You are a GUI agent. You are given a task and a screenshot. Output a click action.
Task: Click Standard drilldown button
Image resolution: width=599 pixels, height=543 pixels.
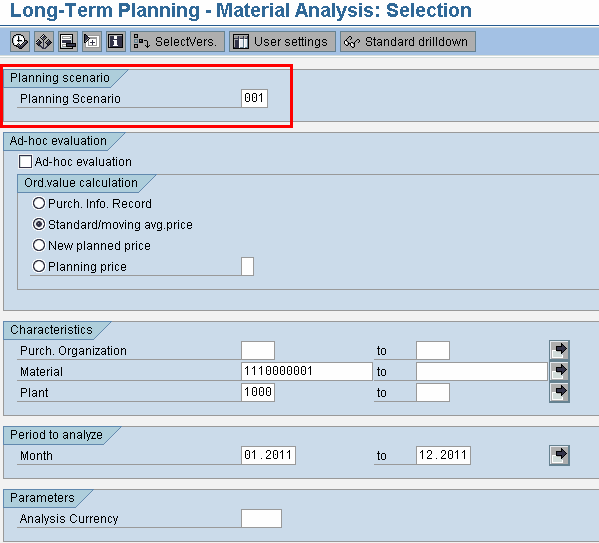coord(408,41)
